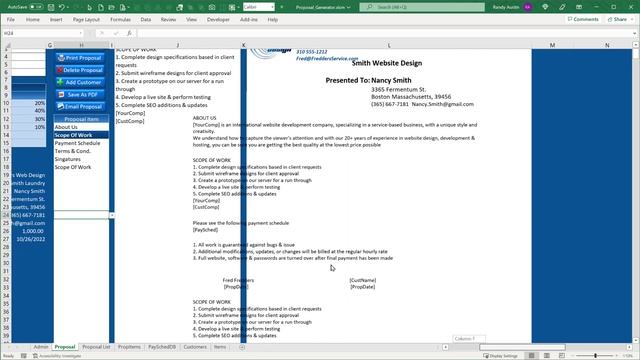Open the View ribbon tab
The width and height of the screenshot is (640, 360).
191,19
